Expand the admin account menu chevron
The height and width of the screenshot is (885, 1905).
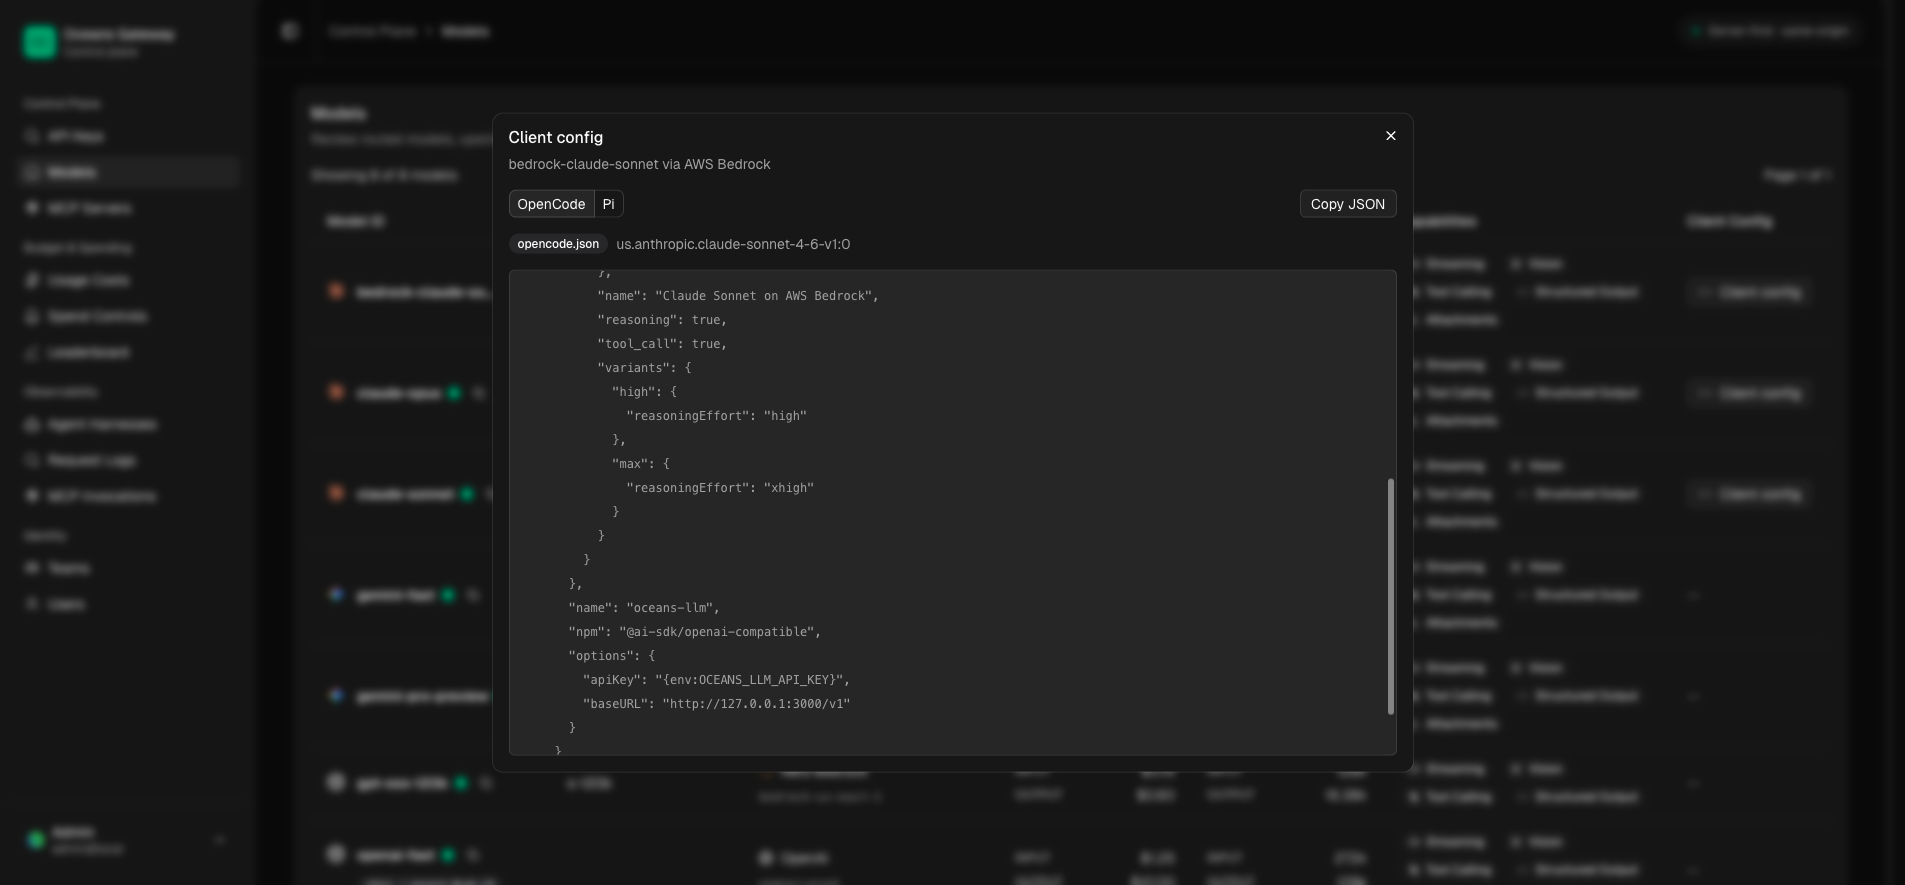(219, 840)
